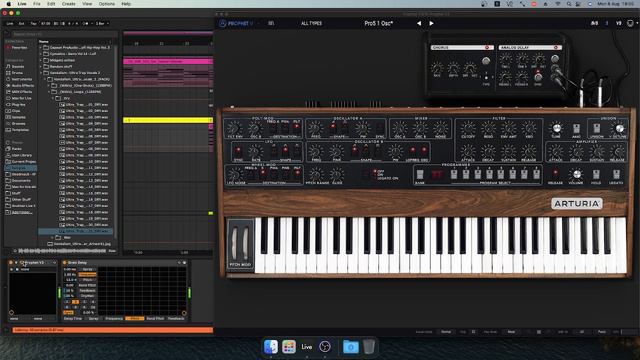
Task: Click the Arturia logo badge
Action: (577, 203)
